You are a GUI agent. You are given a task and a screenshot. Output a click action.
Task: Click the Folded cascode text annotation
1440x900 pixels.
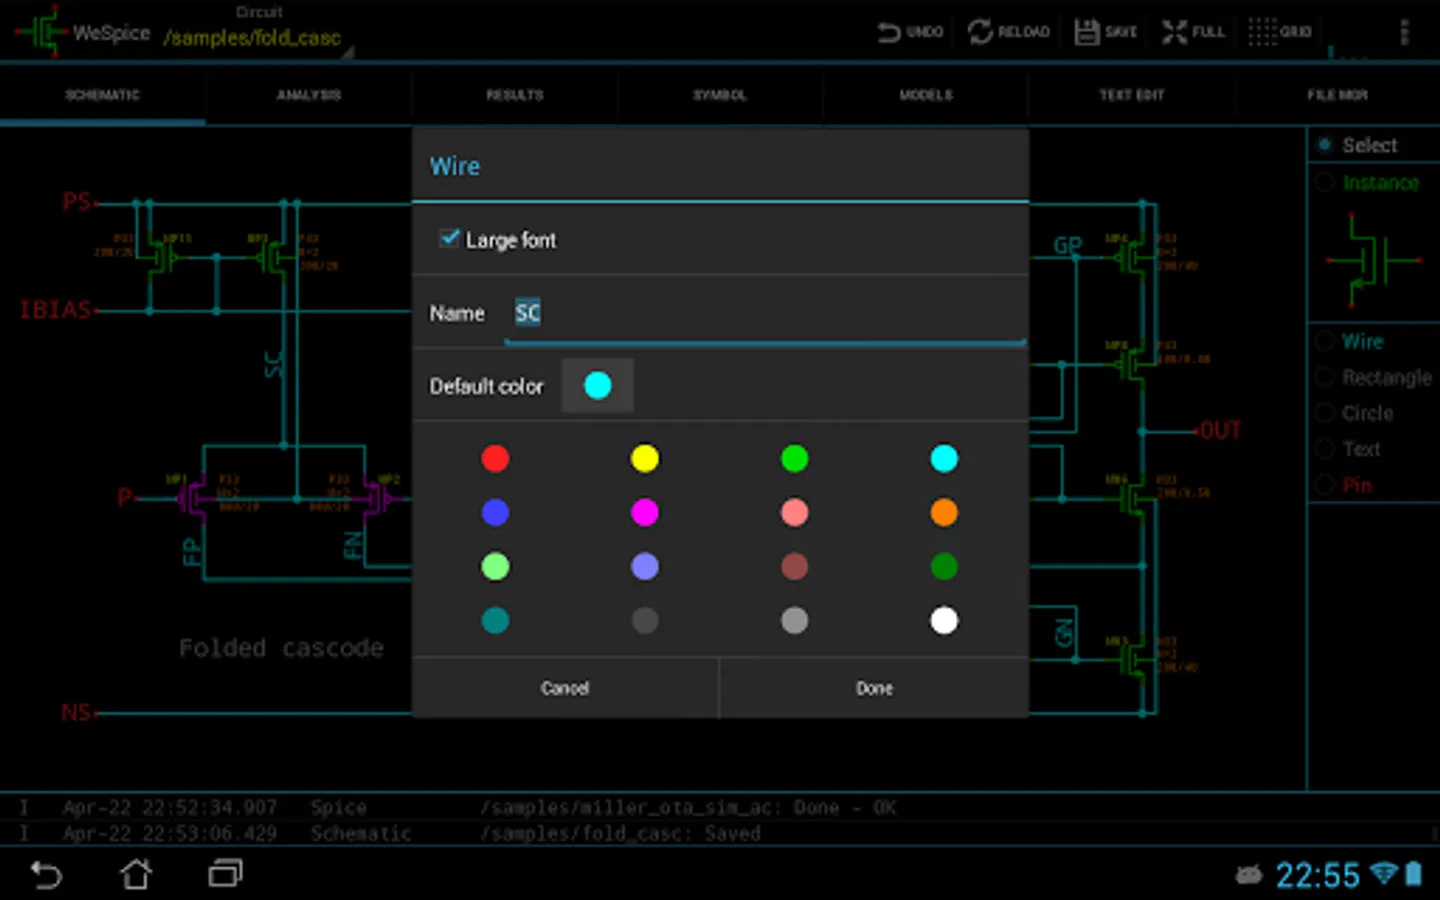pyautogui.click(x=281, y=648)
